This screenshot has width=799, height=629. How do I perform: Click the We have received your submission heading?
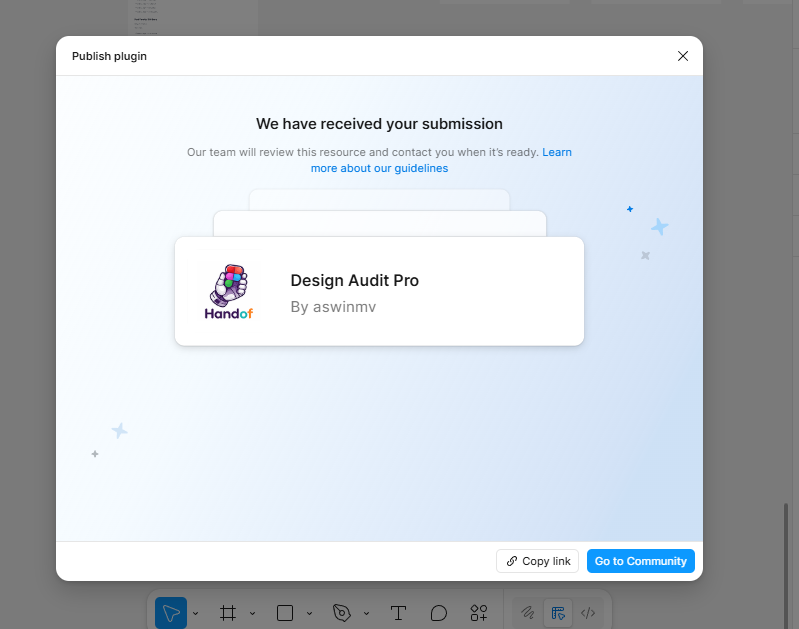[379, 124]
